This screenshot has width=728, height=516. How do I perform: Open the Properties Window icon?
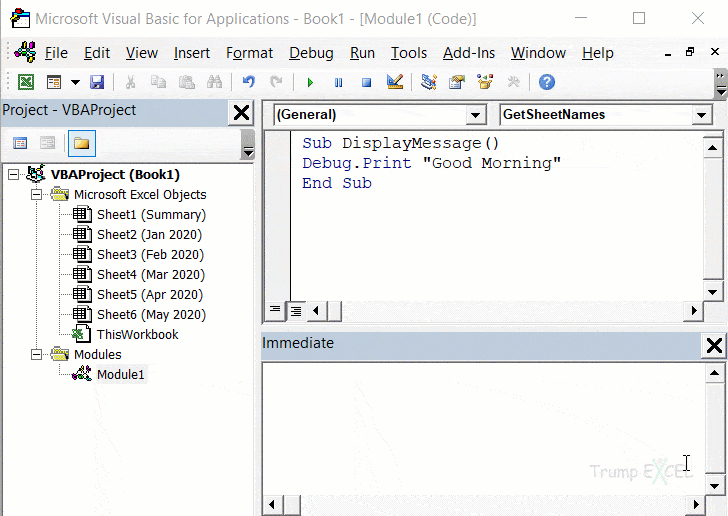tap(457, 83)
